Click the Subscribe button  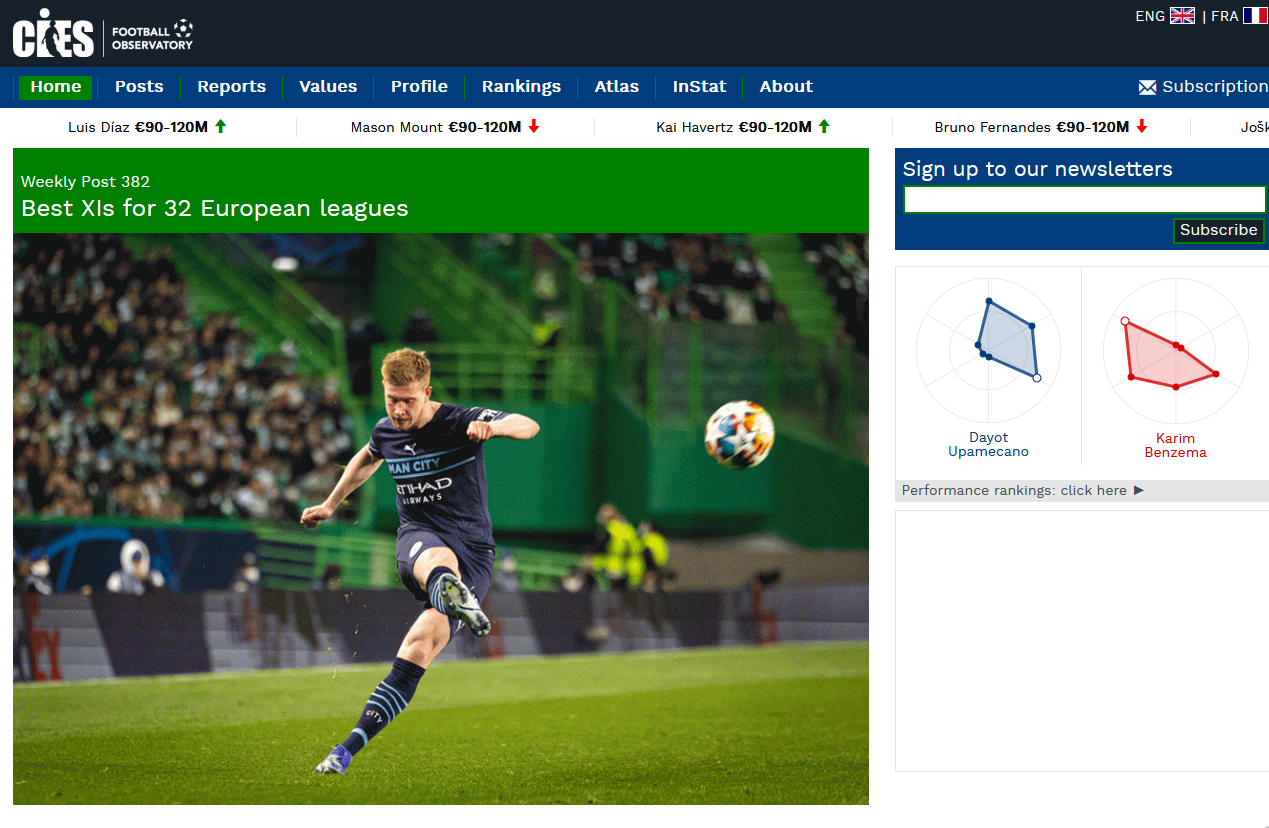(x=1218, y=230)
